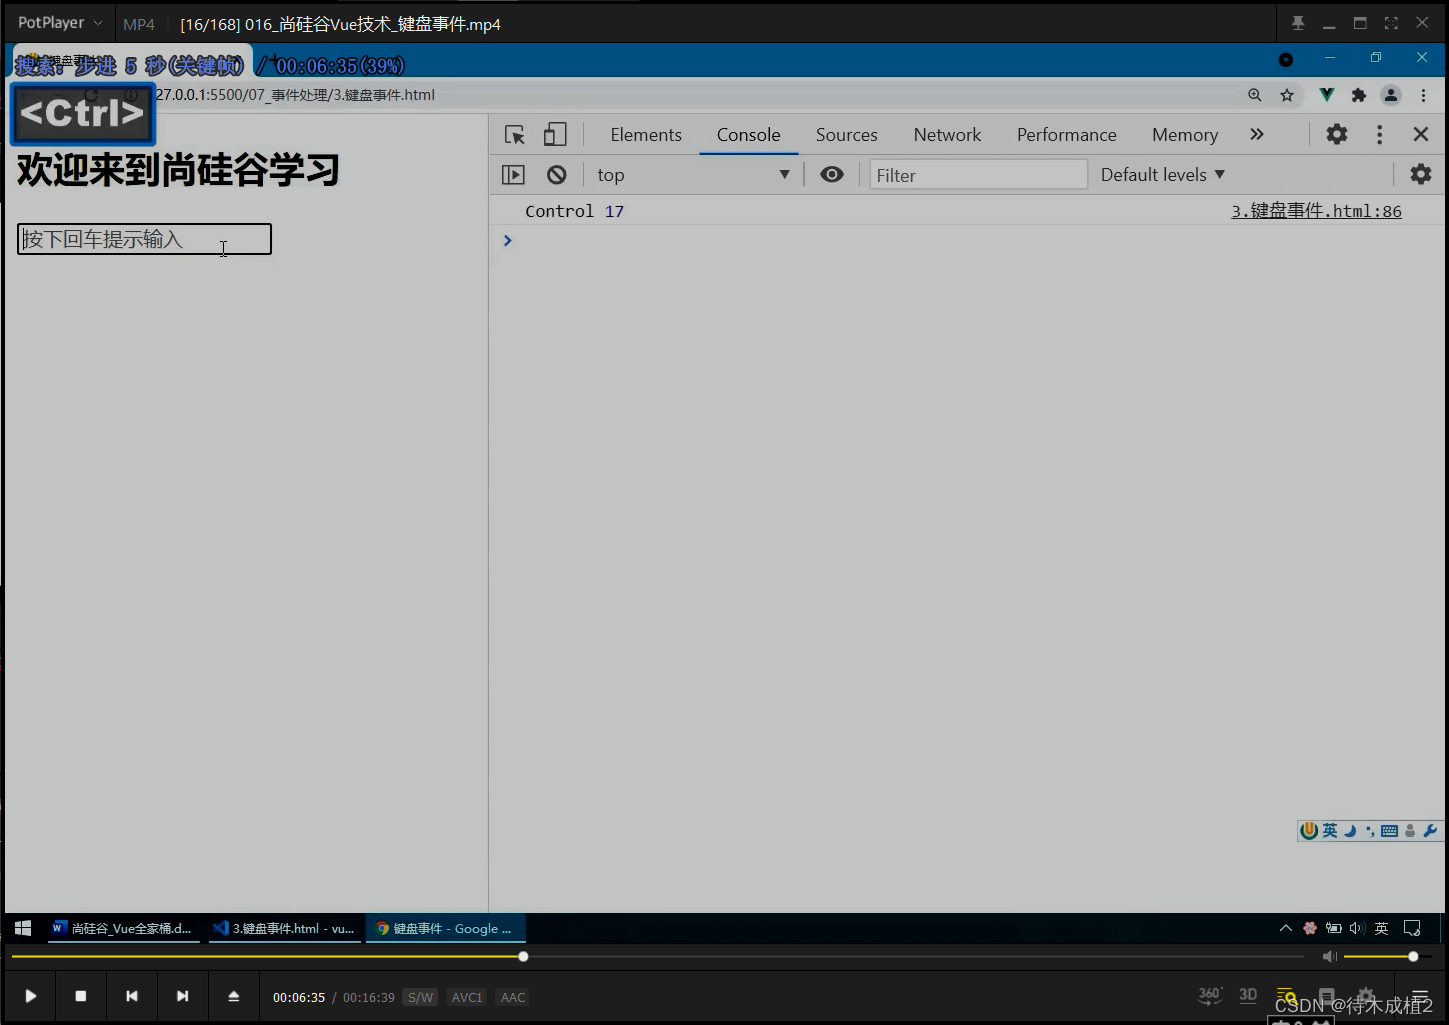1449x1025 pixels.
Task: Click the S/W decoder indicator
Action: point(420,997)
